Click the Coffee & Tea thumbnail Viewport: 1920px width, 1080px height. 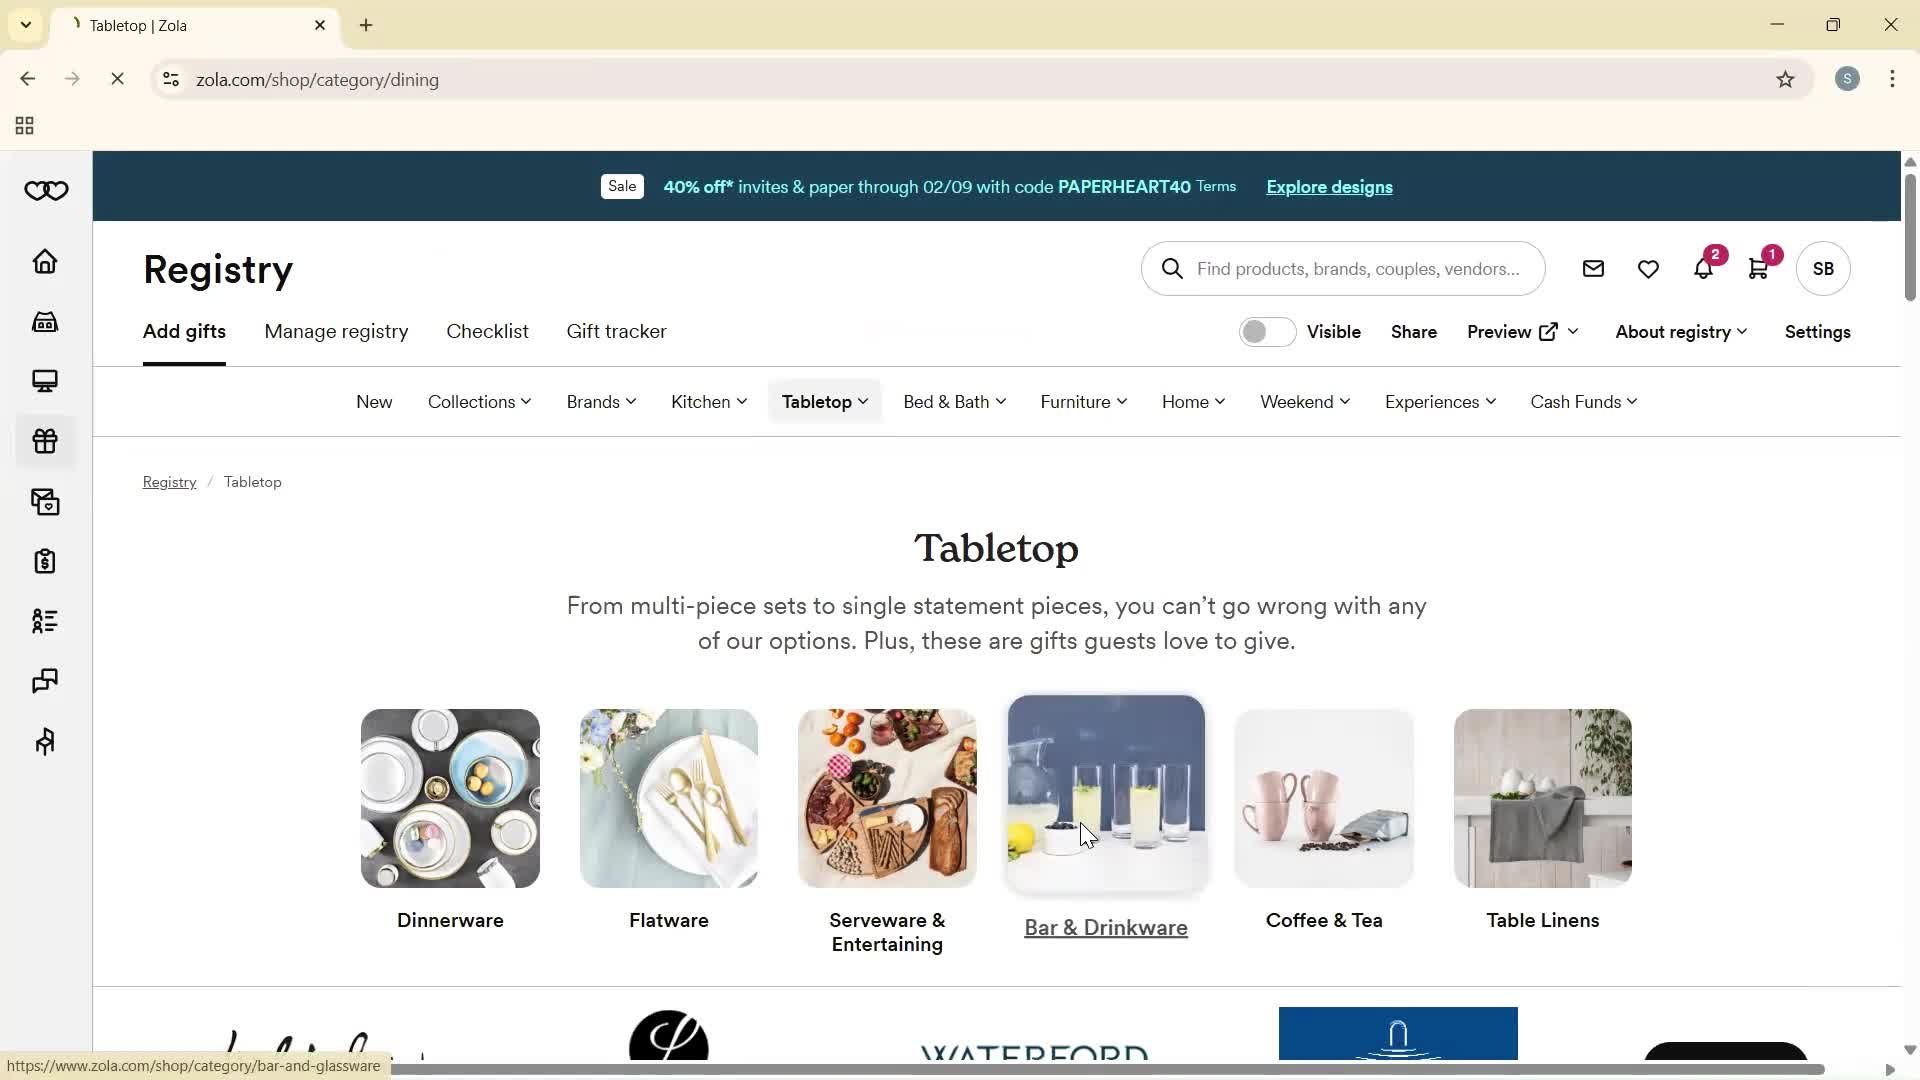[1323, 797]
